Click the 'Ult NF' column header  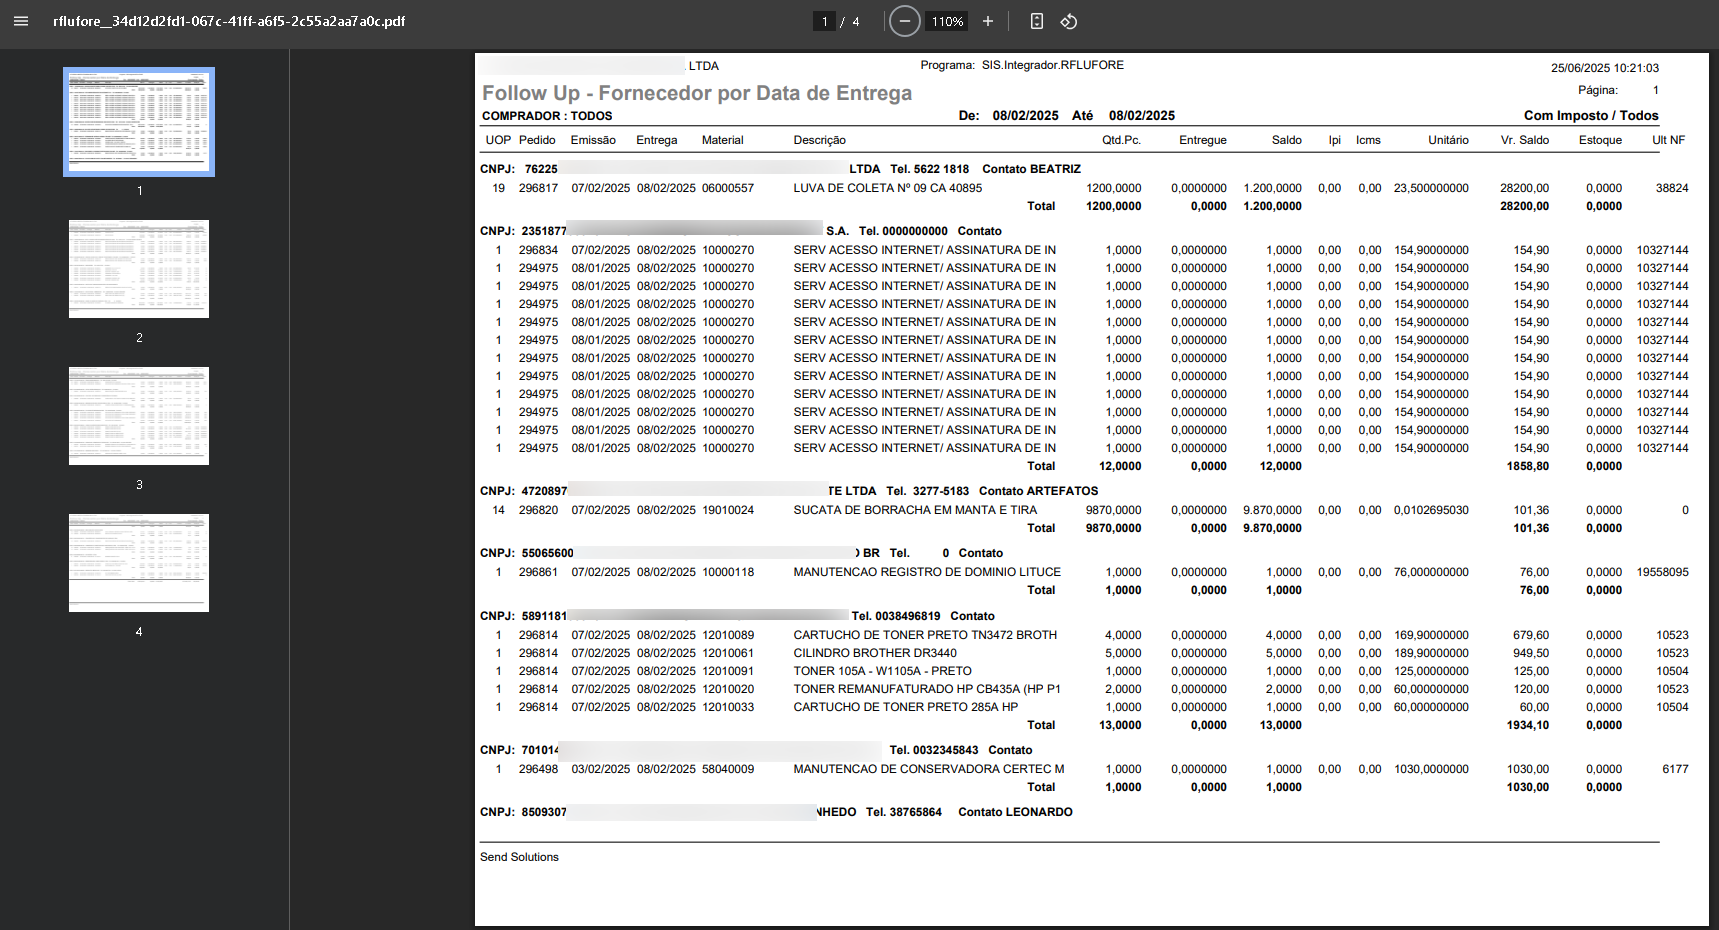[1668, 140]
